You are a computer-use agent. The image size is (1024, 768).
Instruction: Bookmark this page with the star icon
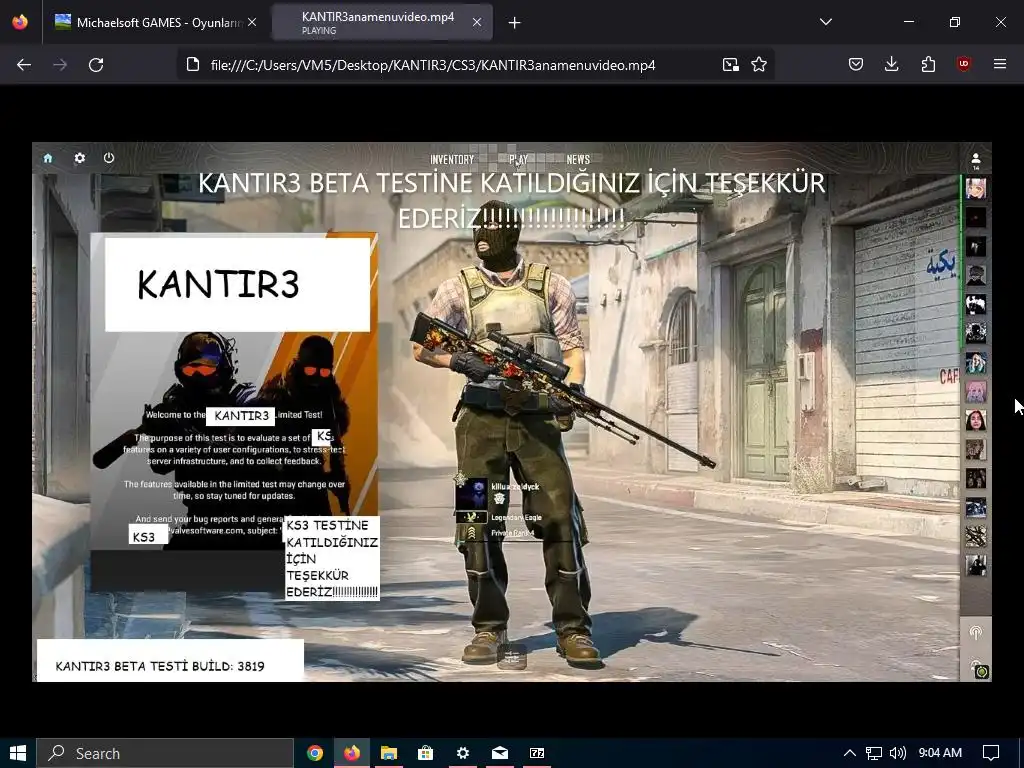pos(759,65)
